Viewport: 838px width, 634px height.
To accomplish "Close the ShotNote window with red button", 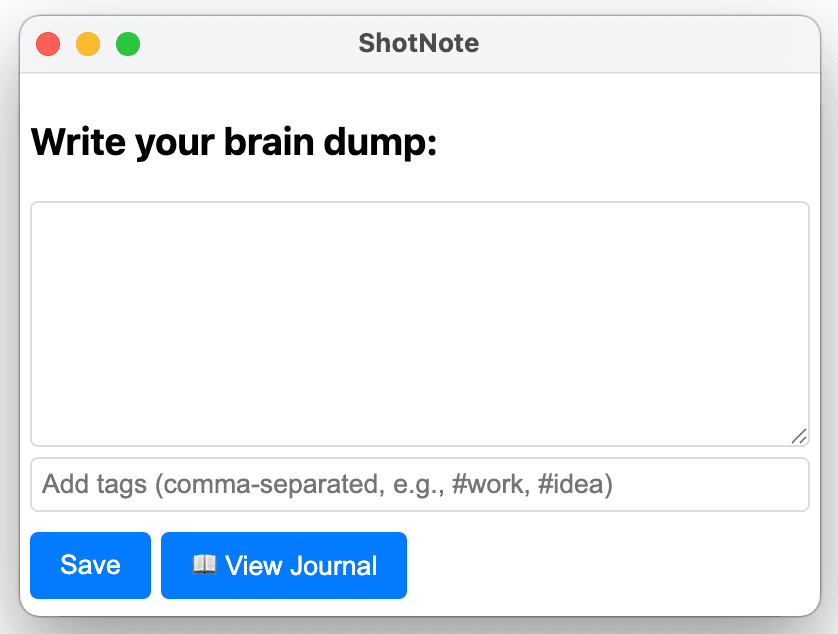I will (48, 44).
